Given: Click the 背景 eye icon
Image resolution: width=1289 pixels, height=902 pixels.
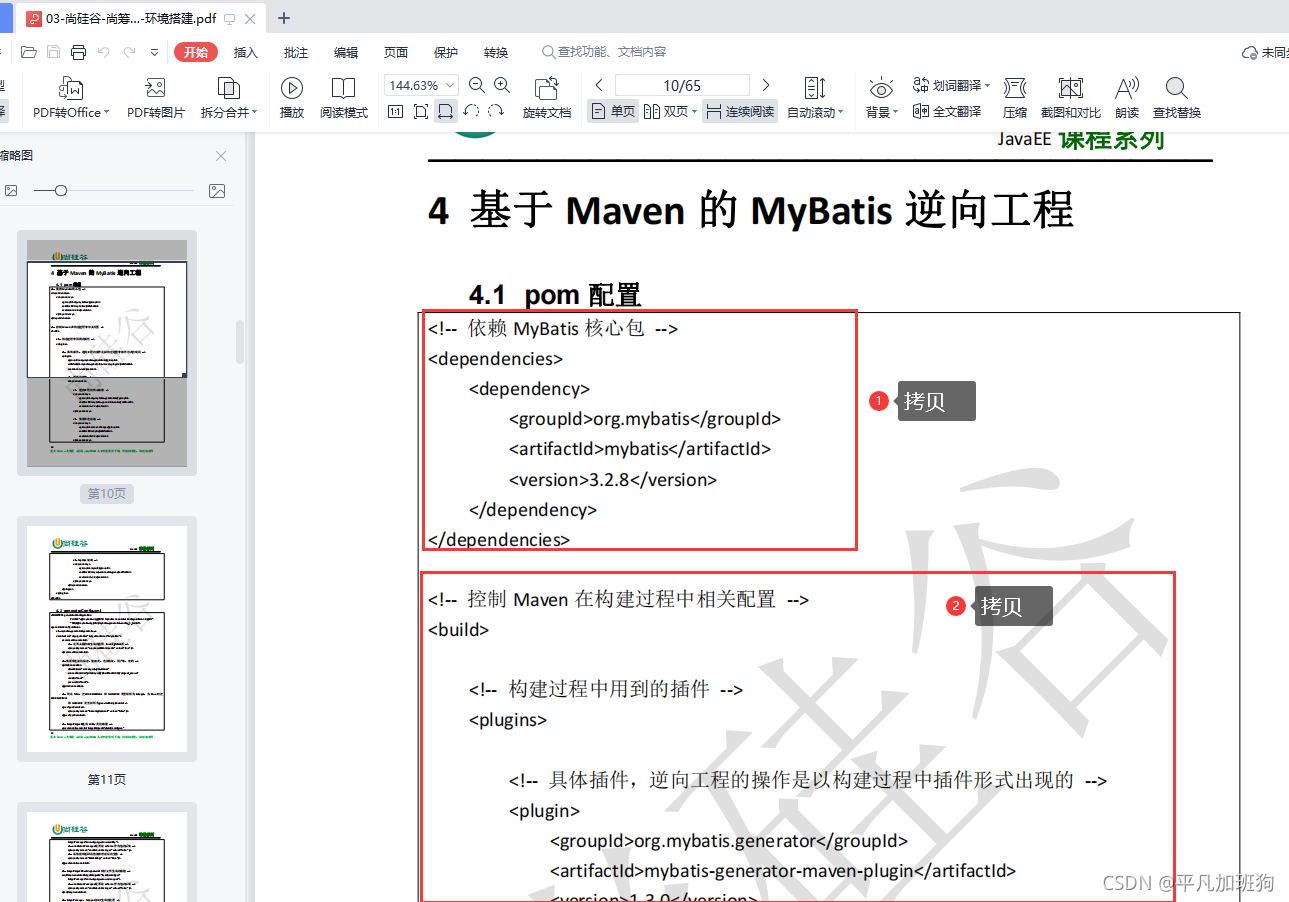Looking at the screenshot, I should (881, 88).
